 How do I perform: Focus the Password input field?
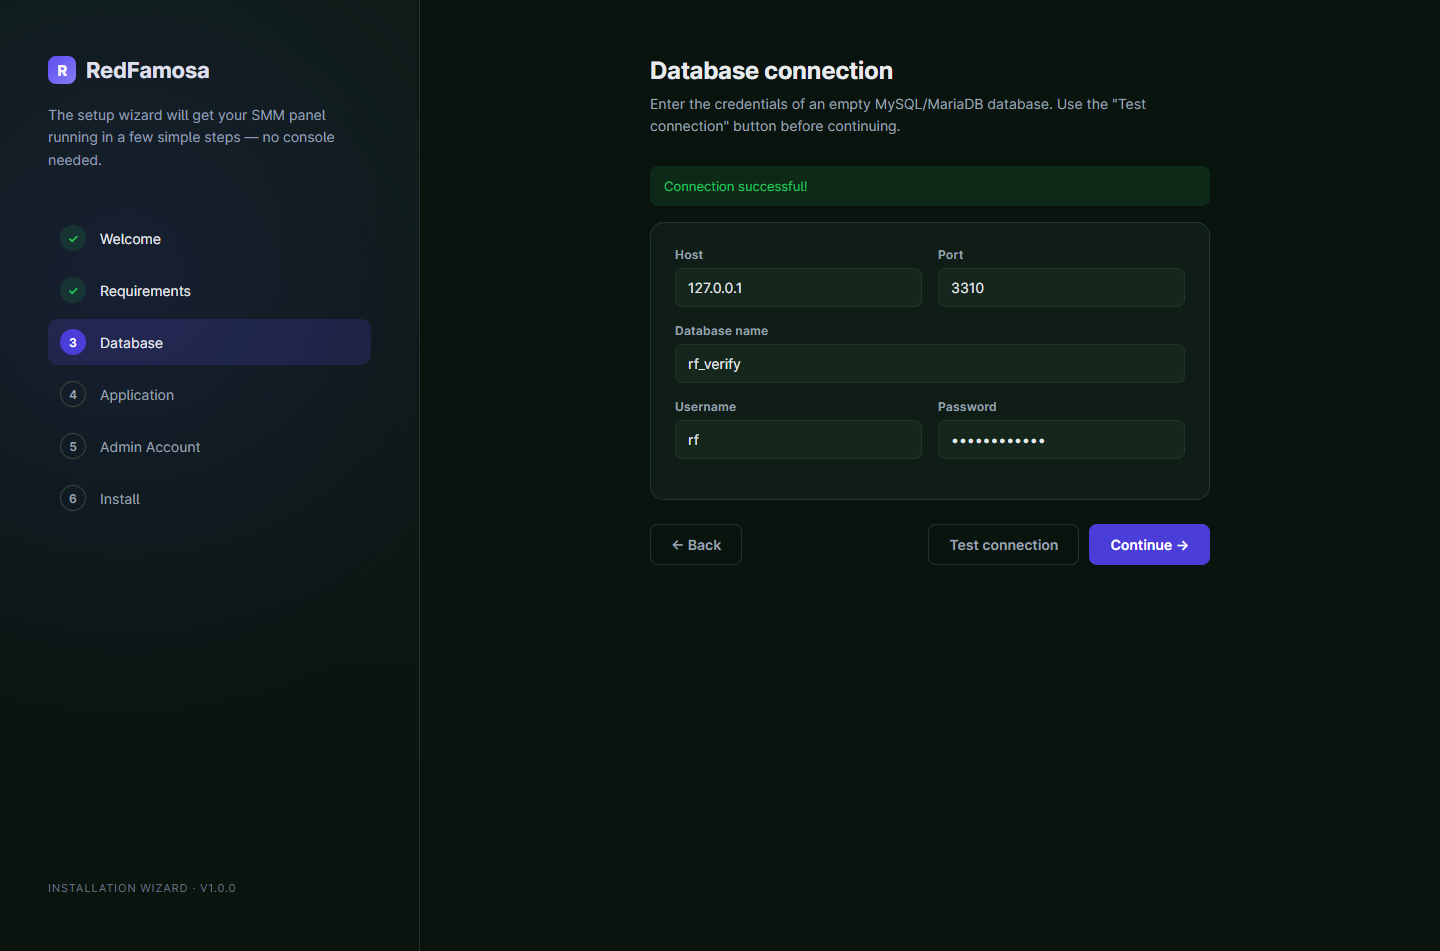pos(1061,440)
